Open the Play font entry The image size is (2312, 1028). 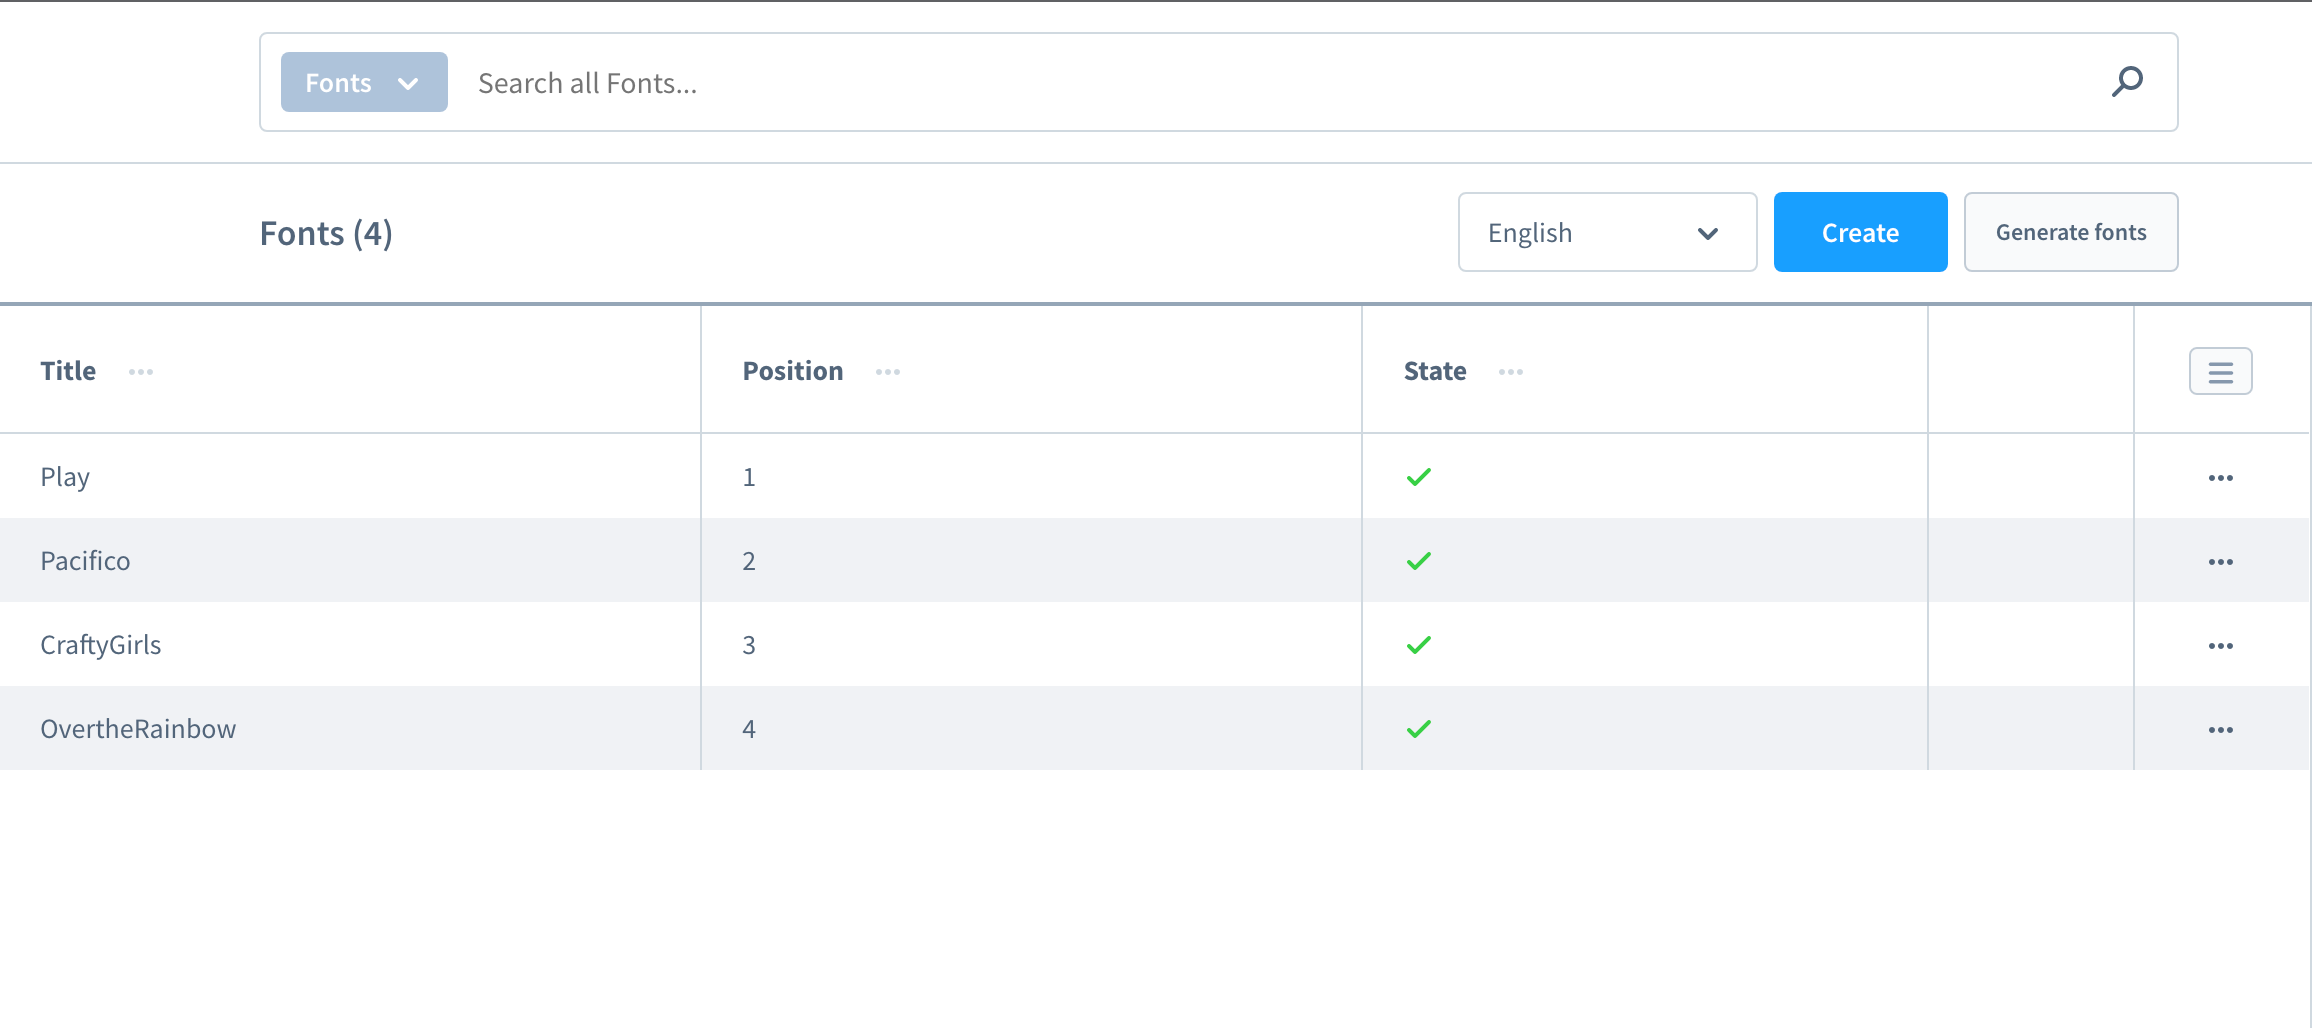pyautogui.click(x=65, y=478)
